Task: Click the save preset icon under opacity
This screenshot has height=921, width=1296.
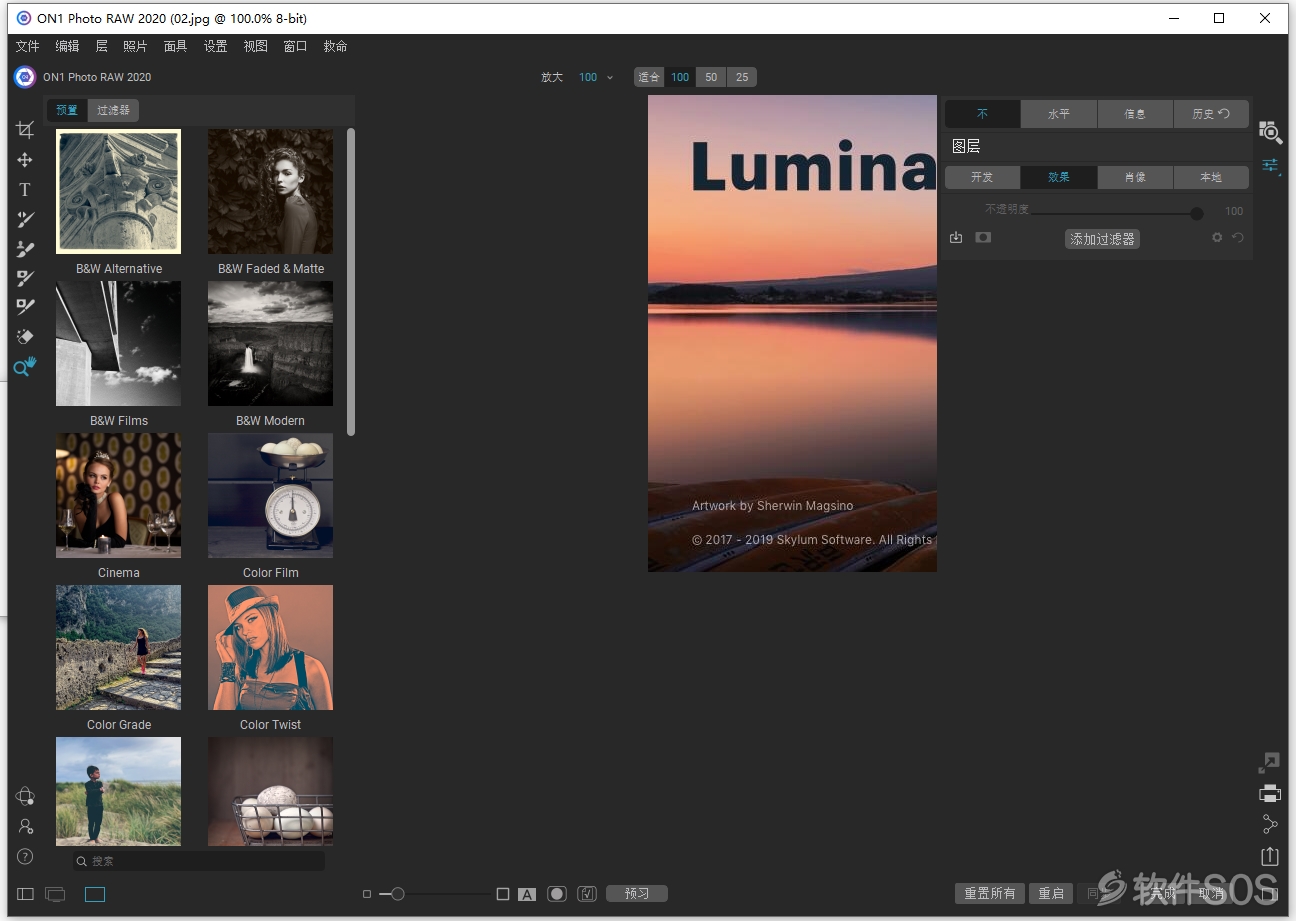Action: click(x=956, y=238)
